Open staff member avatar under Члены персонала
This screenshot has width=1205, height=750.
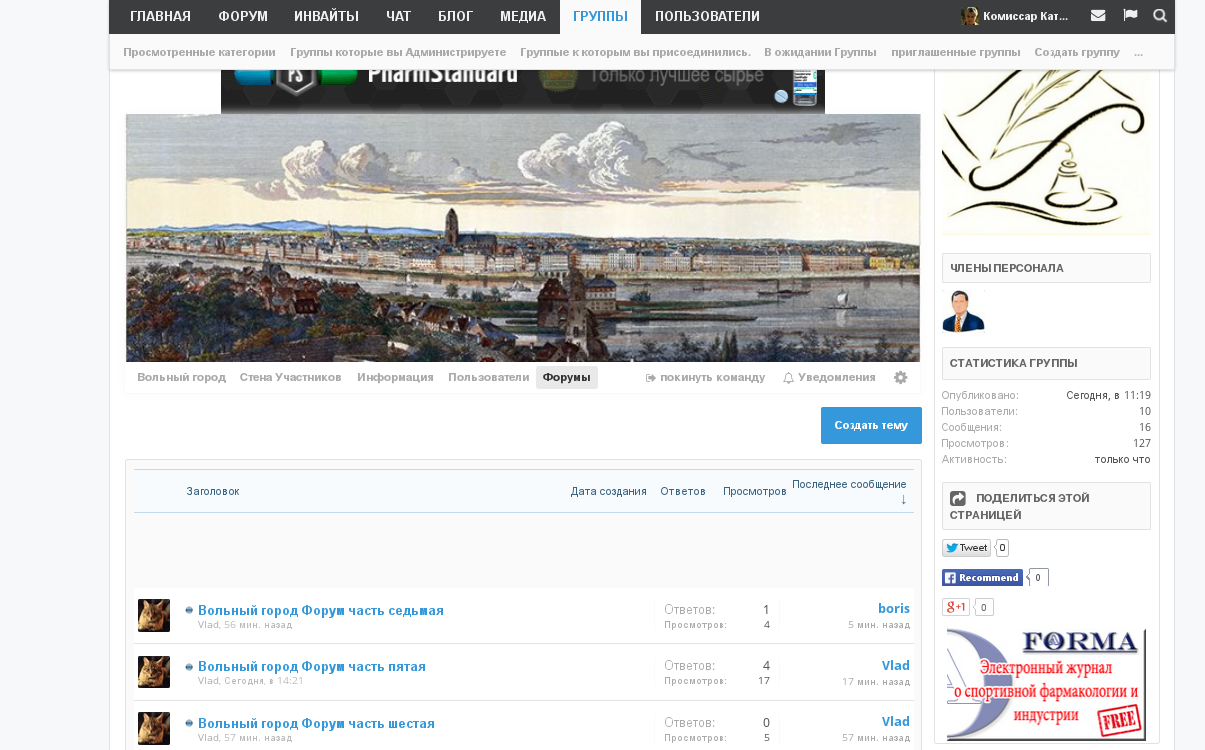[963, 311]
